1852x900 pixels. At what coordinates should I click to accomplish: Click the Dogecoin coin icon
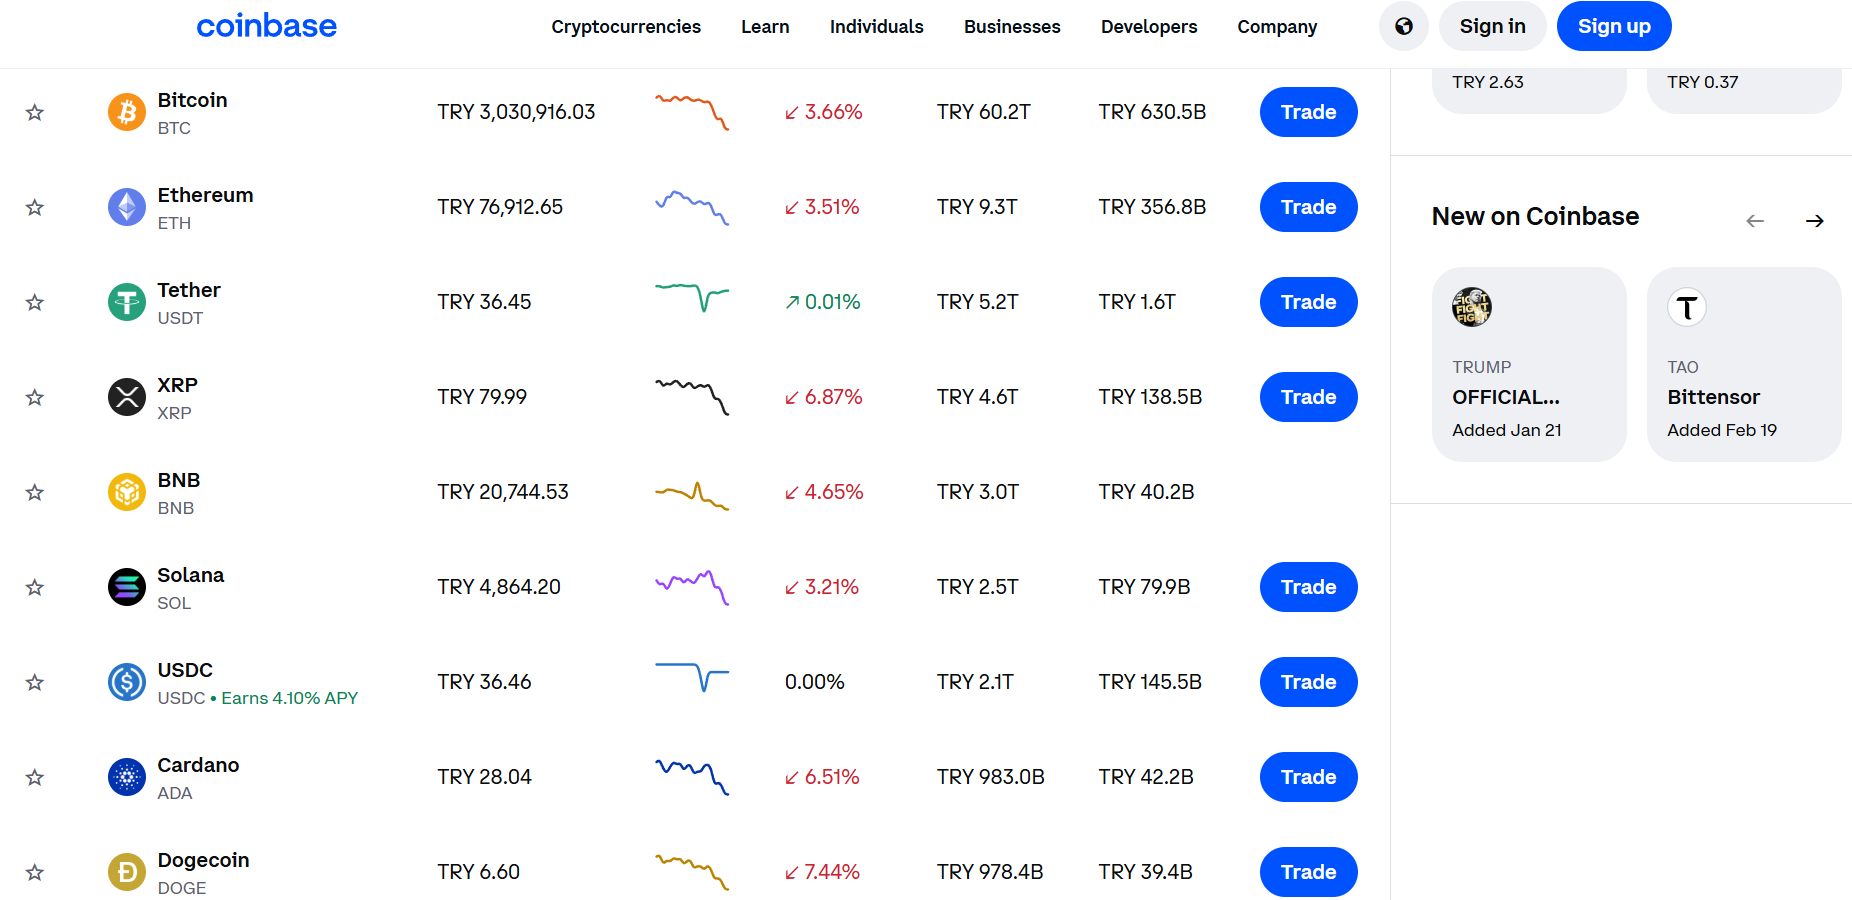pos(127,872)
